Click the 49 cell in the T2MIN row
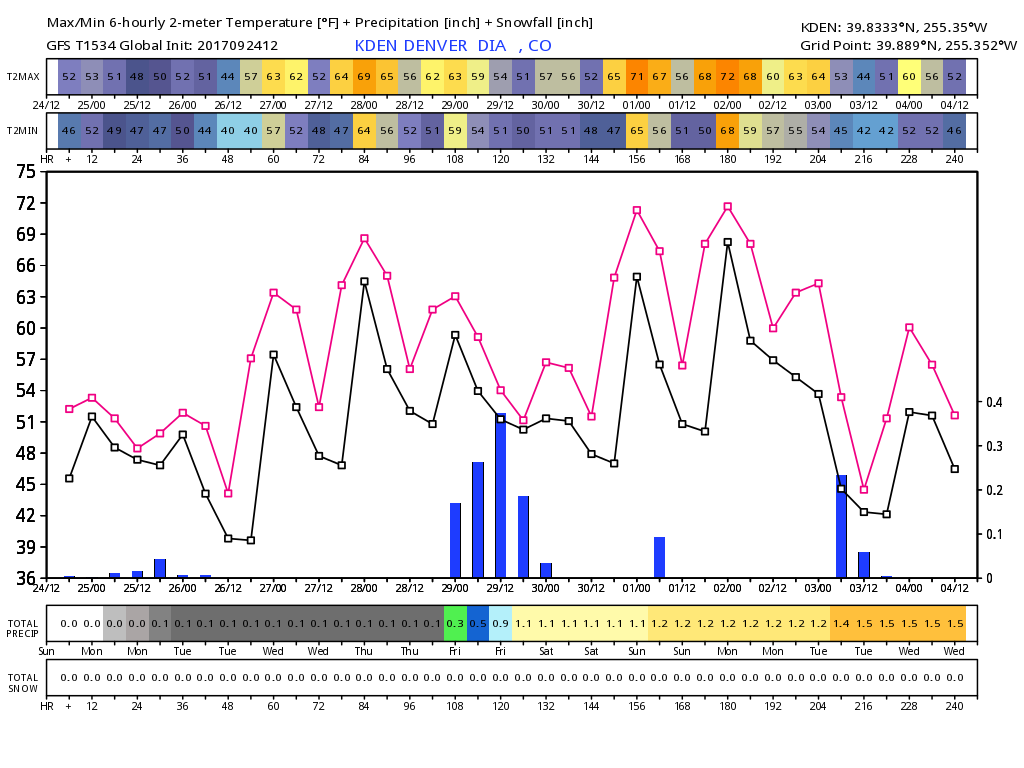This screenshot has height=768, width=1024. 114,131
